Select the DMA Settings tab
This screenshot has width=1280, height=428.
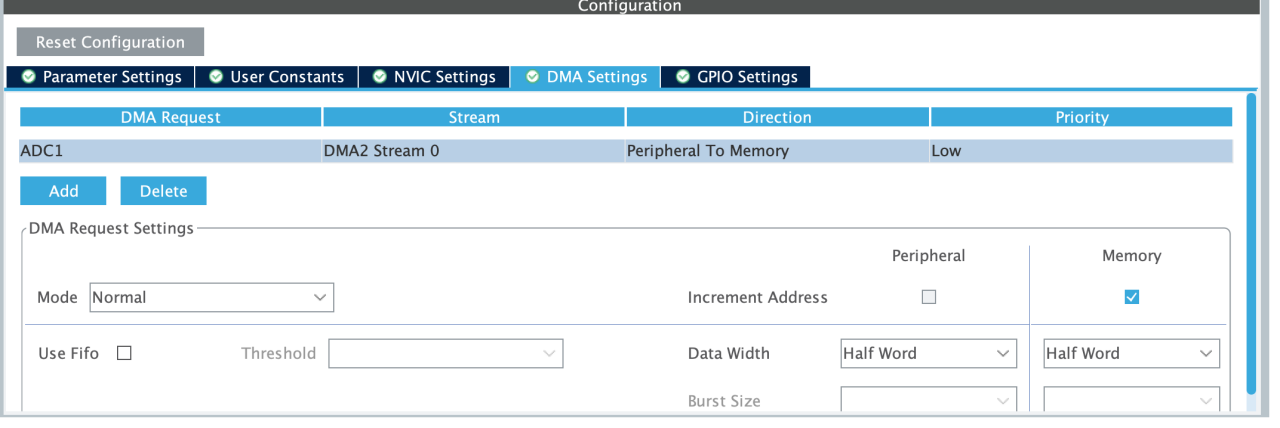[x=586, y=77]
